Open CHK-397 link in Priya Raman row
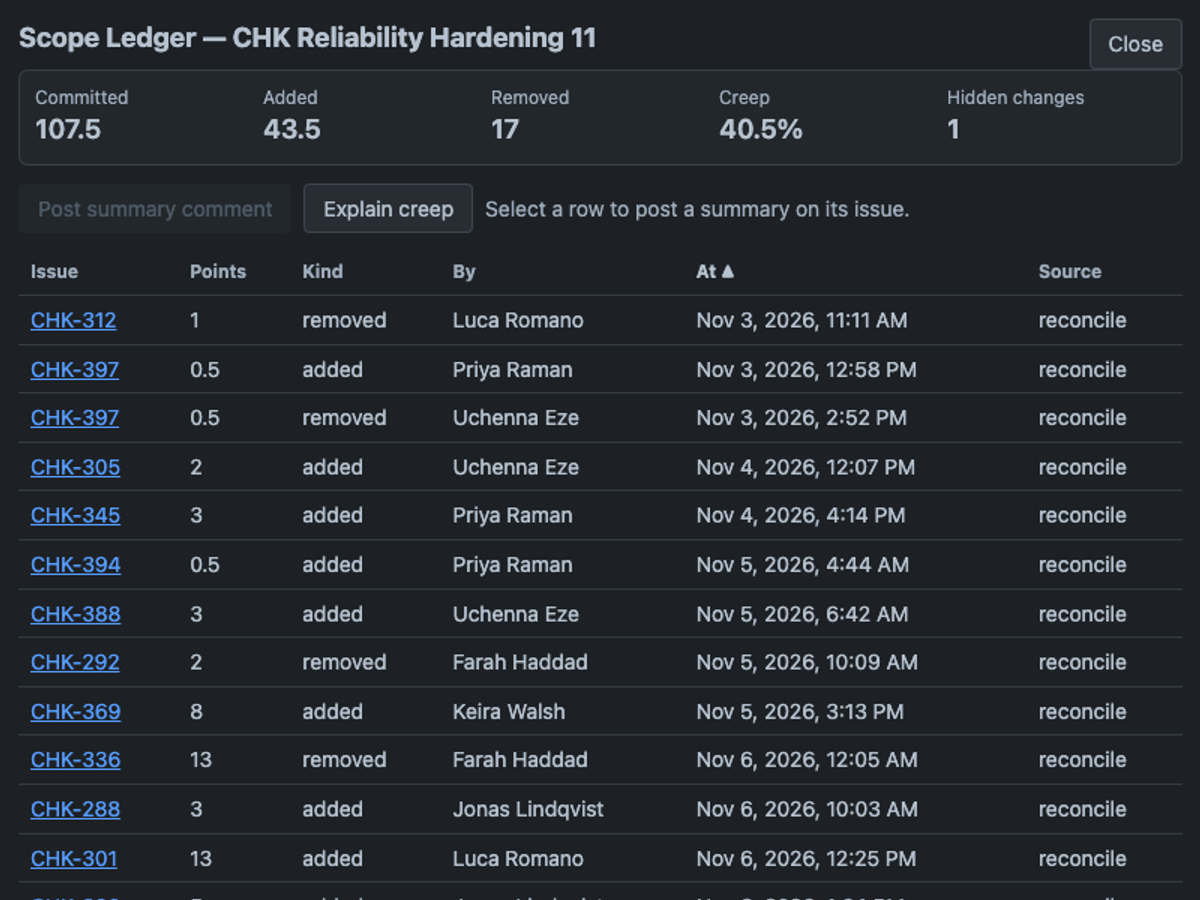Viewport: 1200px width, 900px height. [75, 370]
